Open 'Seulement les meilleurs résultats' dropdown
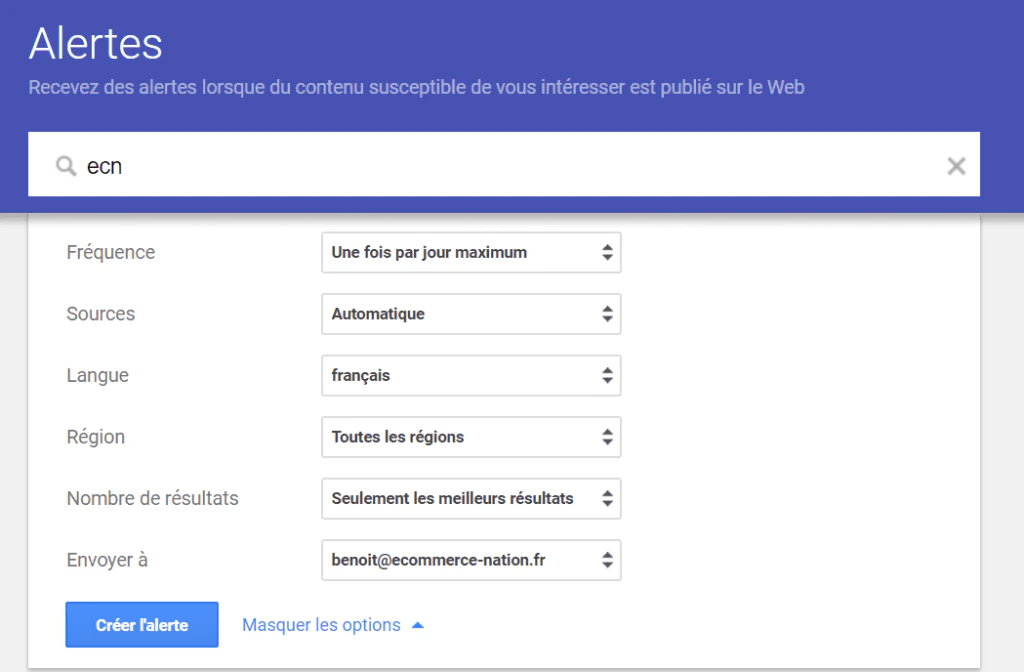This screenshot has width=1024, height=672. pyautogui.click(x=471, y=498)
